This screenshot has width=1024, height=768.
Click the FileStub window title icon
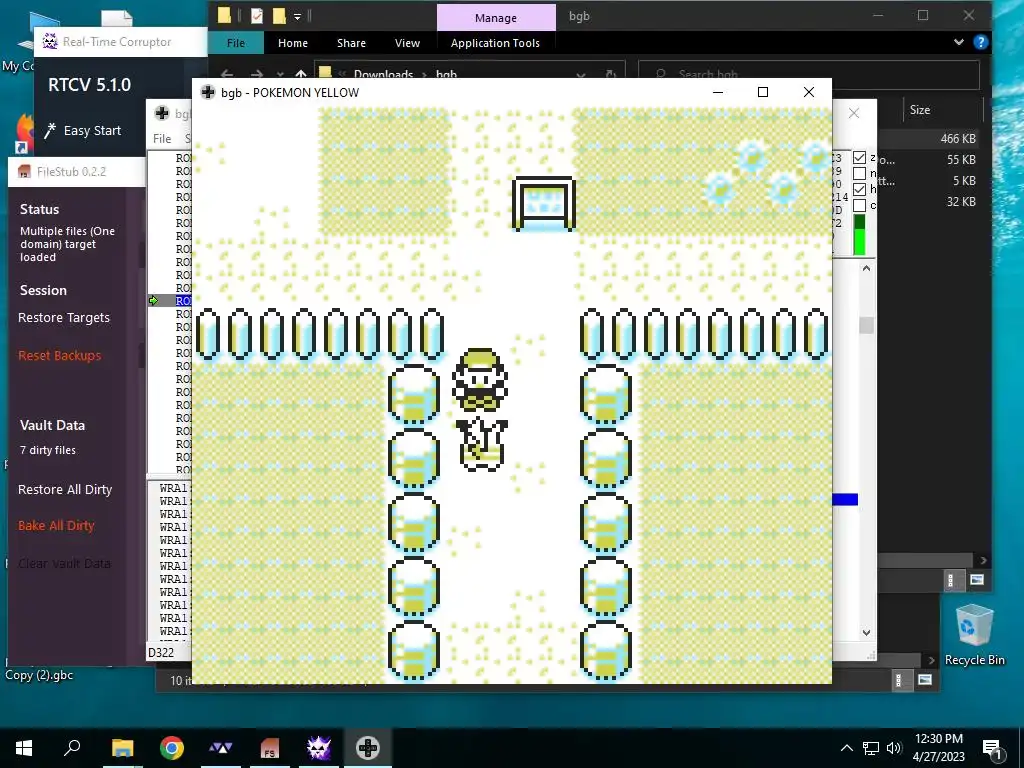(25, 172)
